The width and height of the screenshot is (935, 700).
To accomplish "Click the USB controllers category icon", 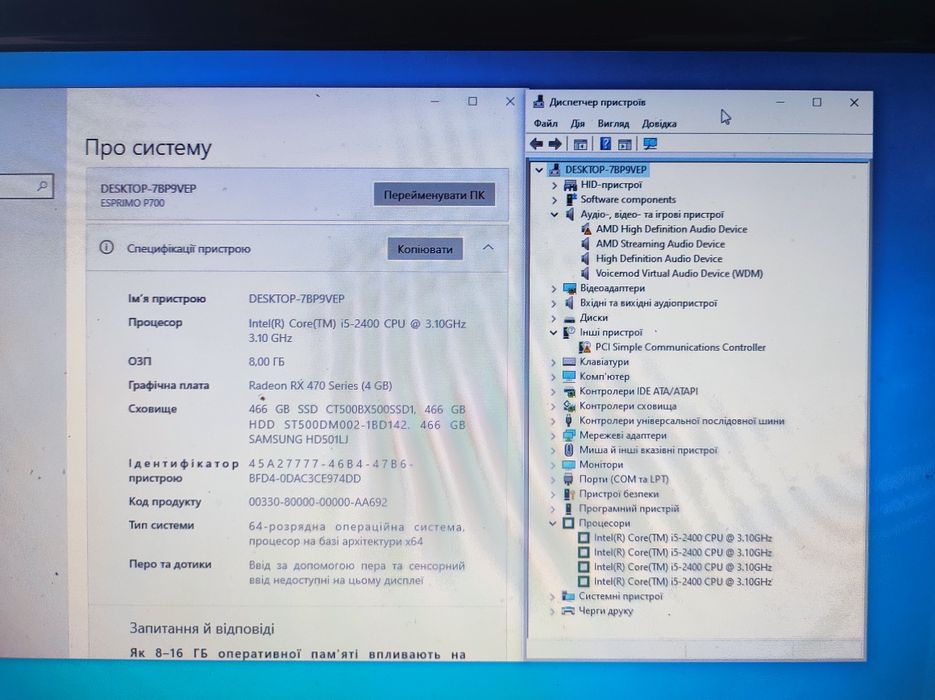I will pos(569,421).
